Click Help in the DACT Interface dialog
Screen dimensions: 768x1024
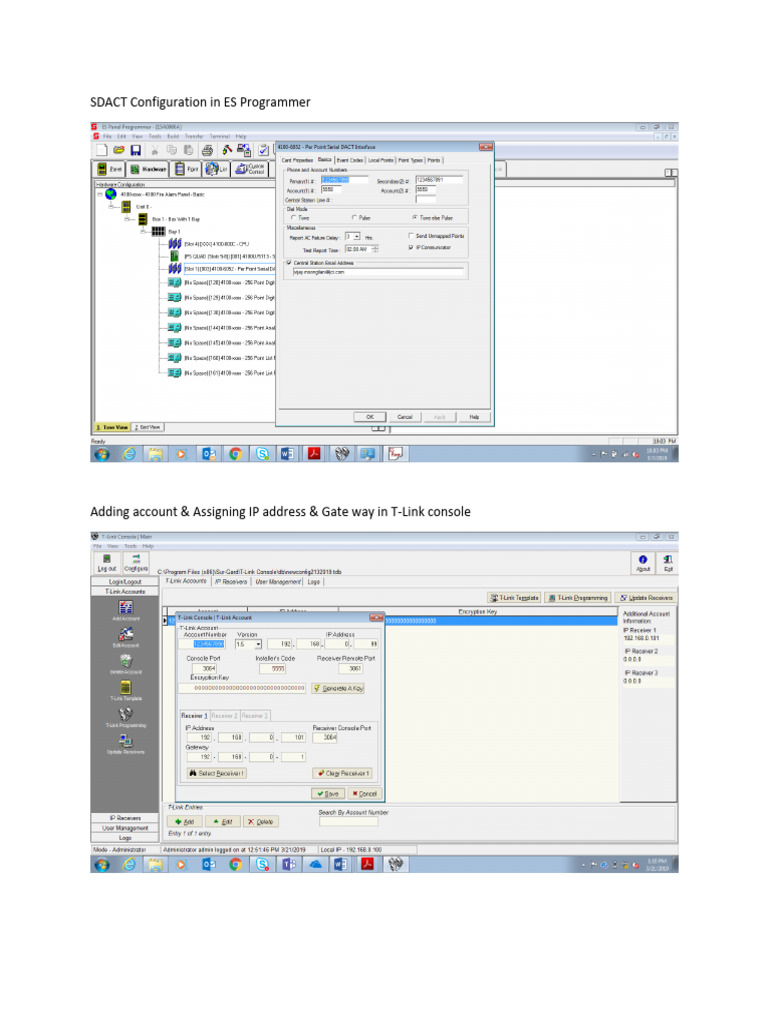click(474, 417)
